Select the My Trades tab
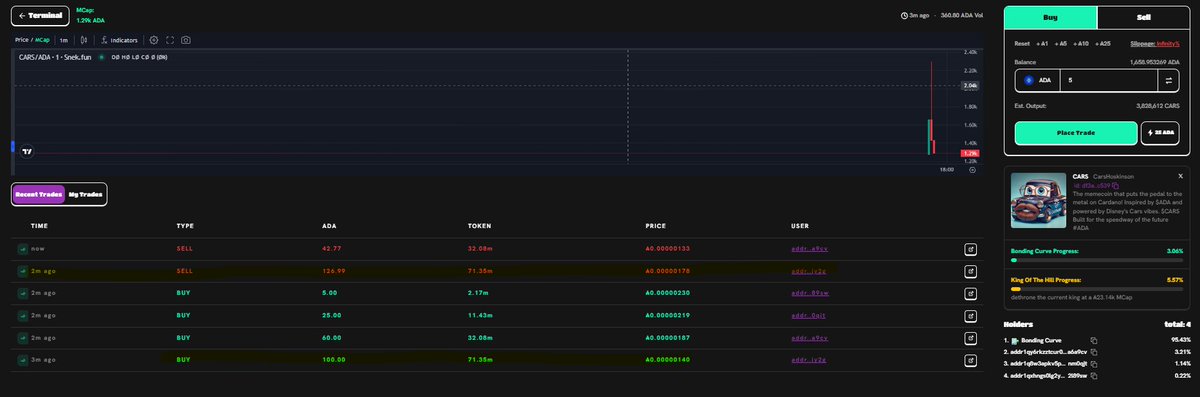 (x=86, y=194)
